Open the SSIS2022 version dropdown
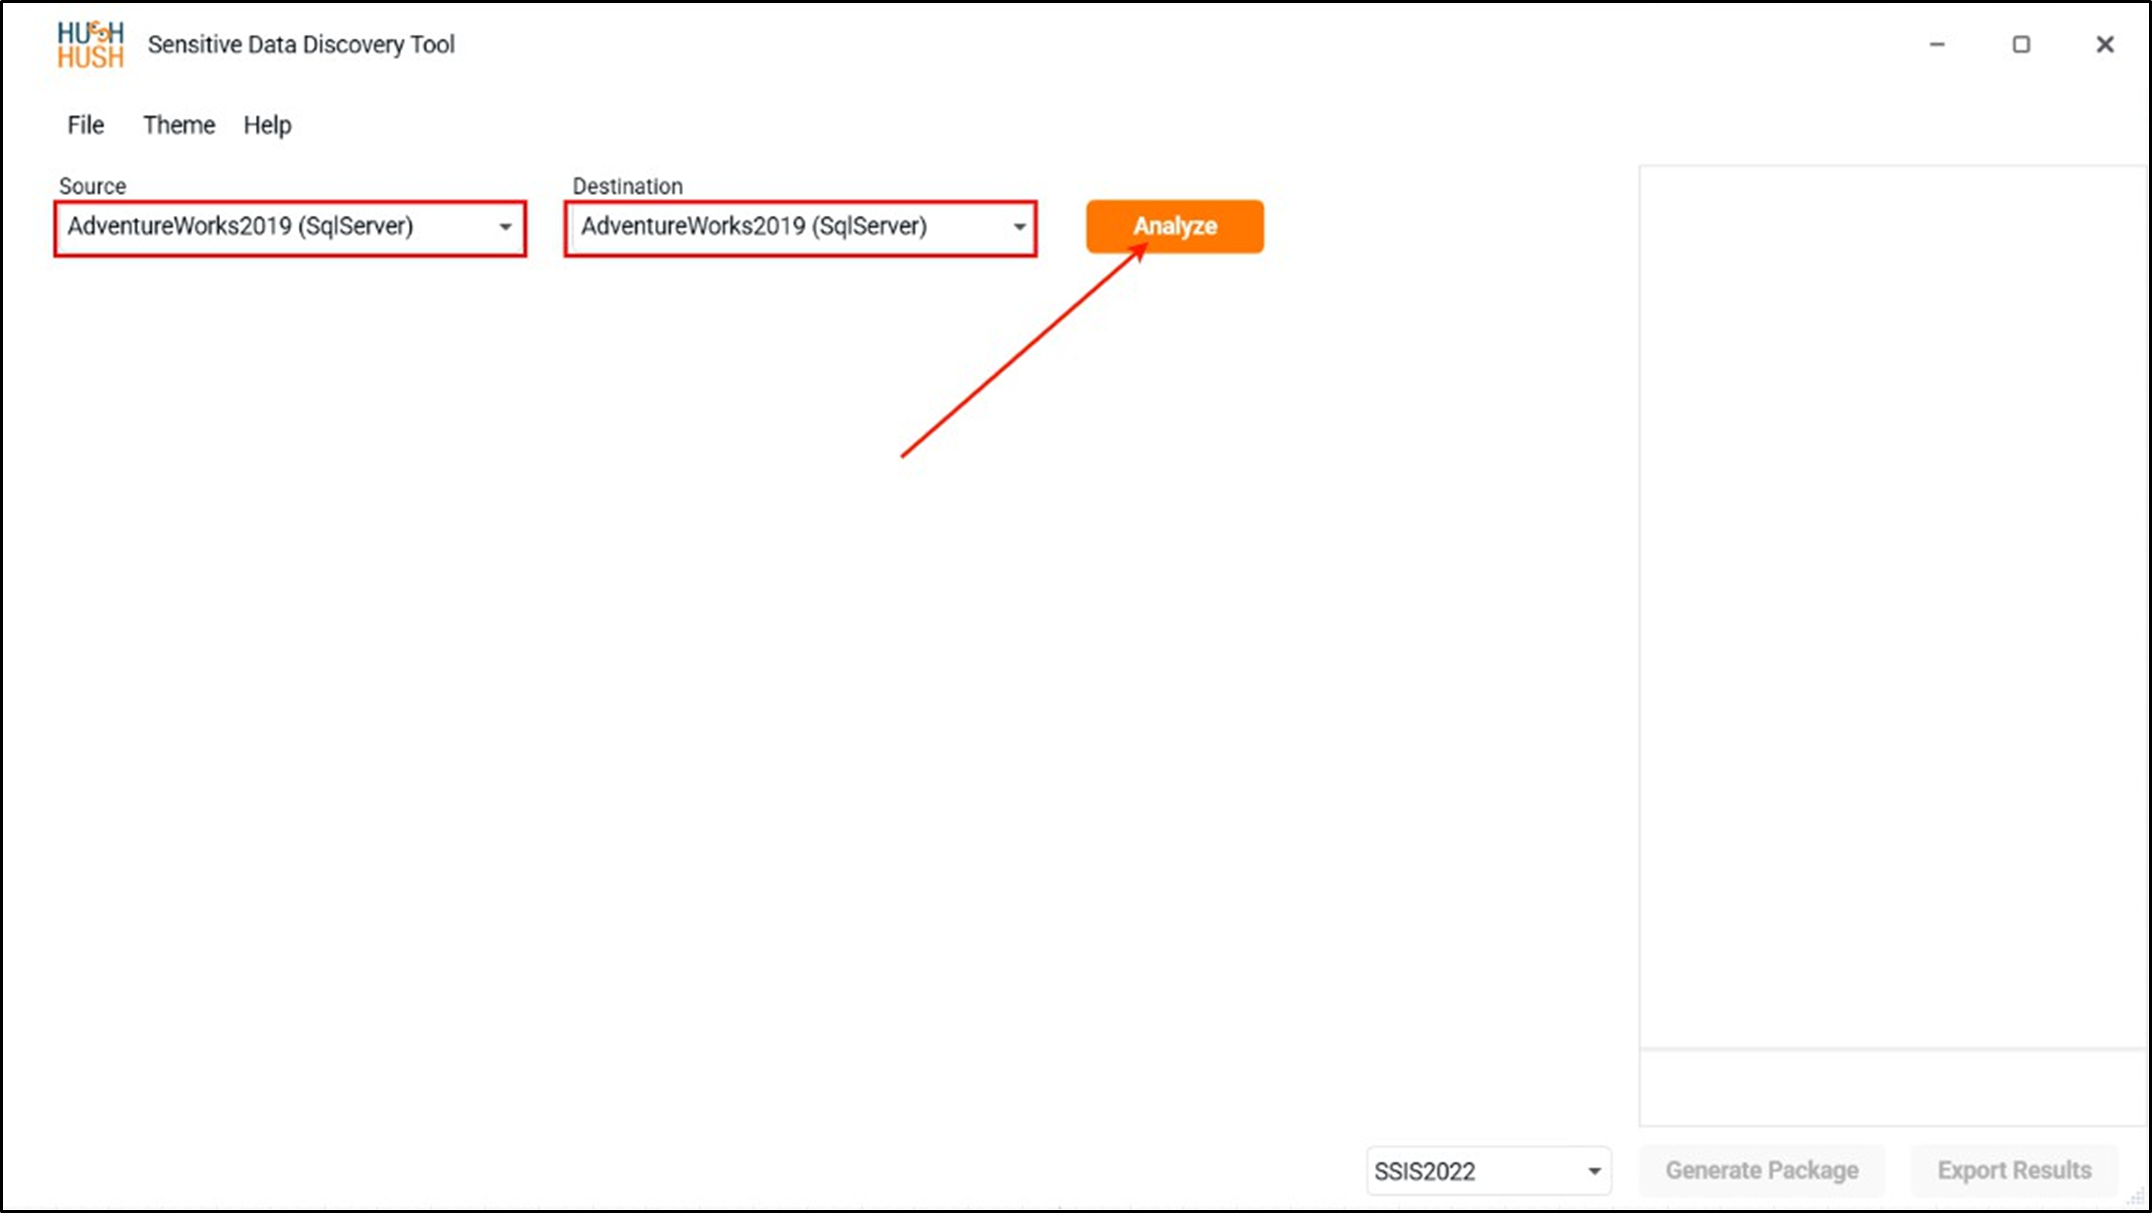 [1488, 1171]
